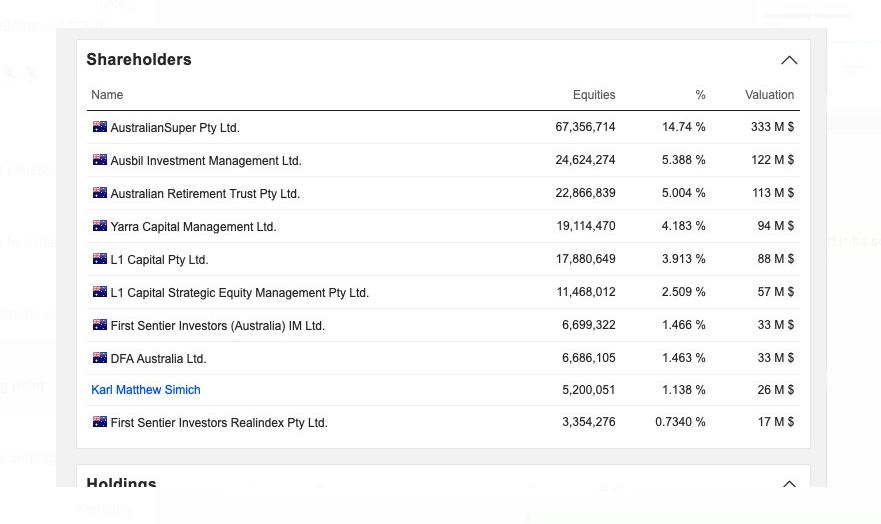Click First Sentier Investors (Australia) flag icon

click(100, 325)
